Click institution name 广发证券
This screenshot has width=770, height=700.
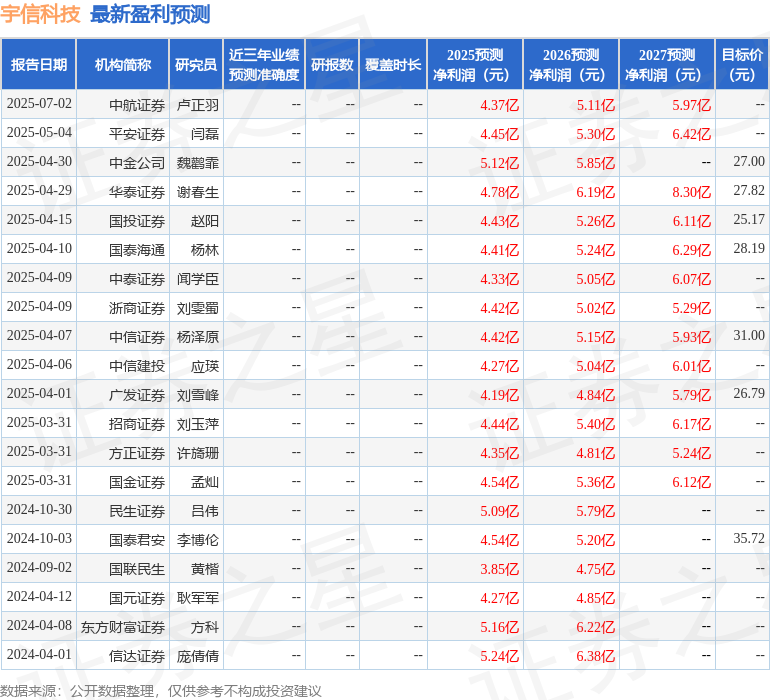pyautogui.click(x=137, y=395)
